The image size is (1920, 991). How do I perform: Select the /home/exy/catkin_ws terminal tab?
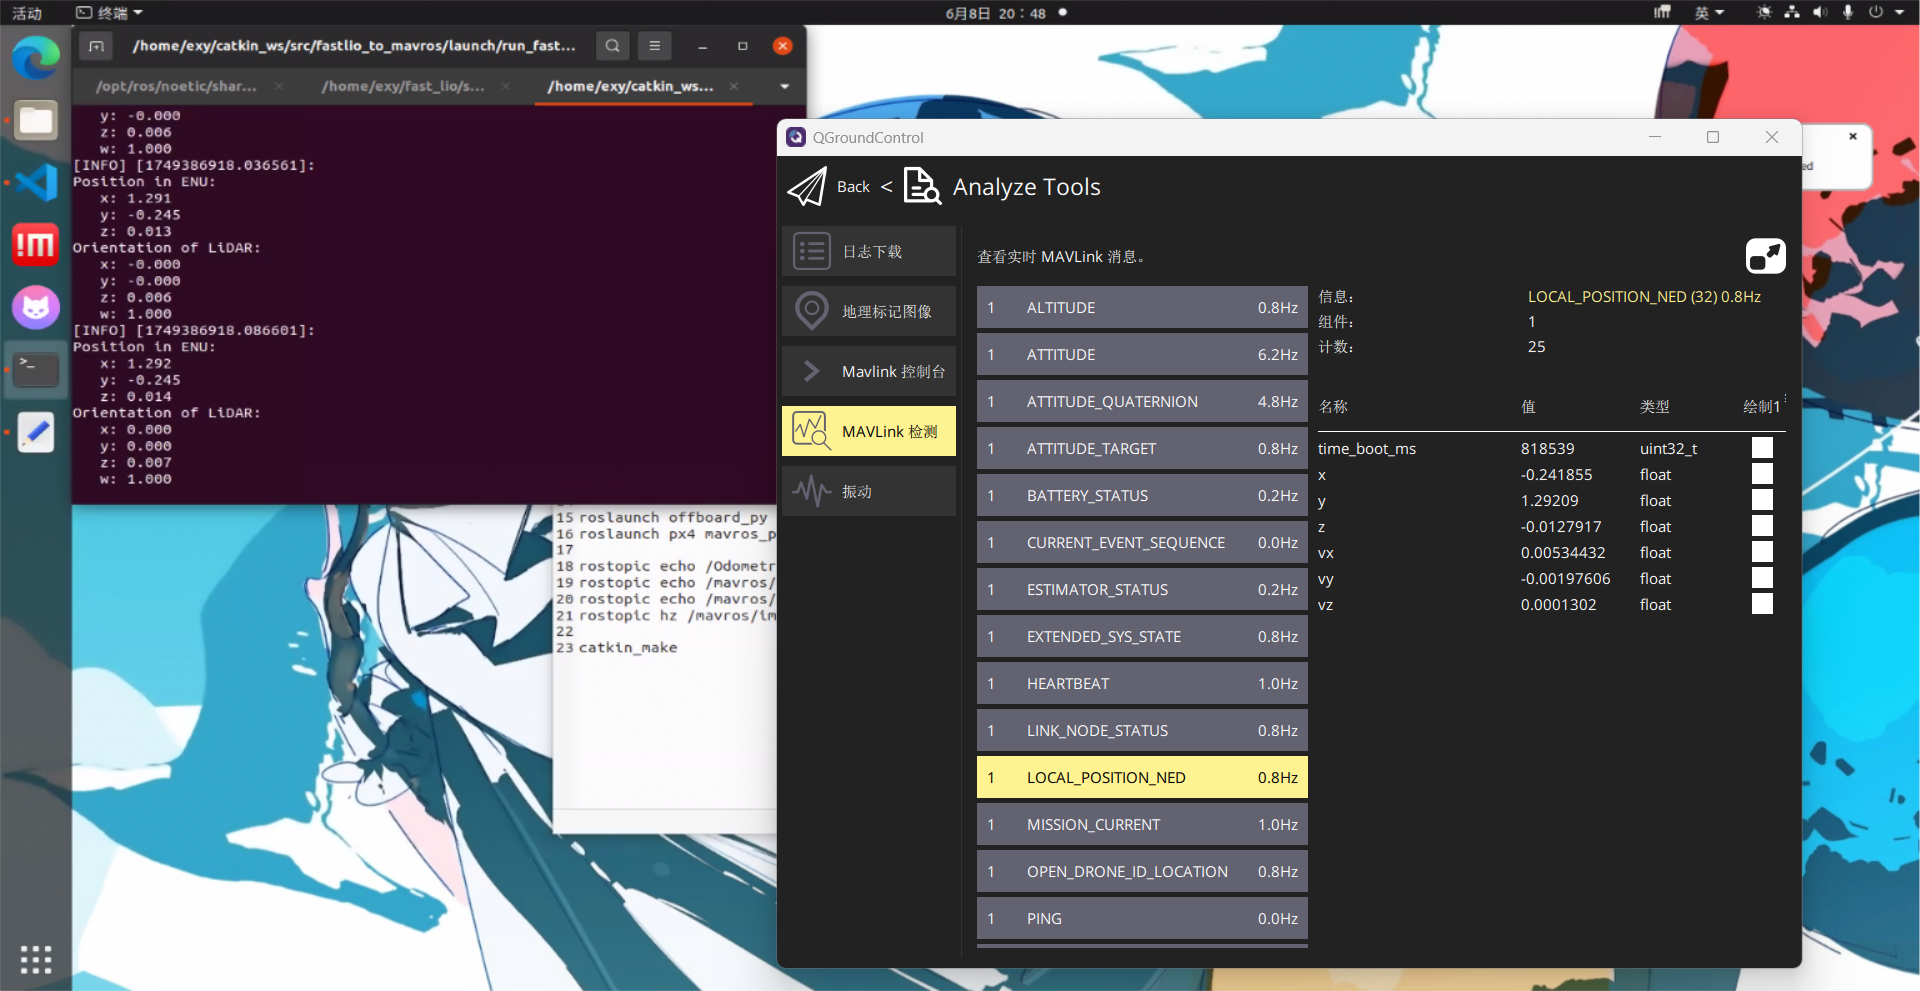(630, 87)
